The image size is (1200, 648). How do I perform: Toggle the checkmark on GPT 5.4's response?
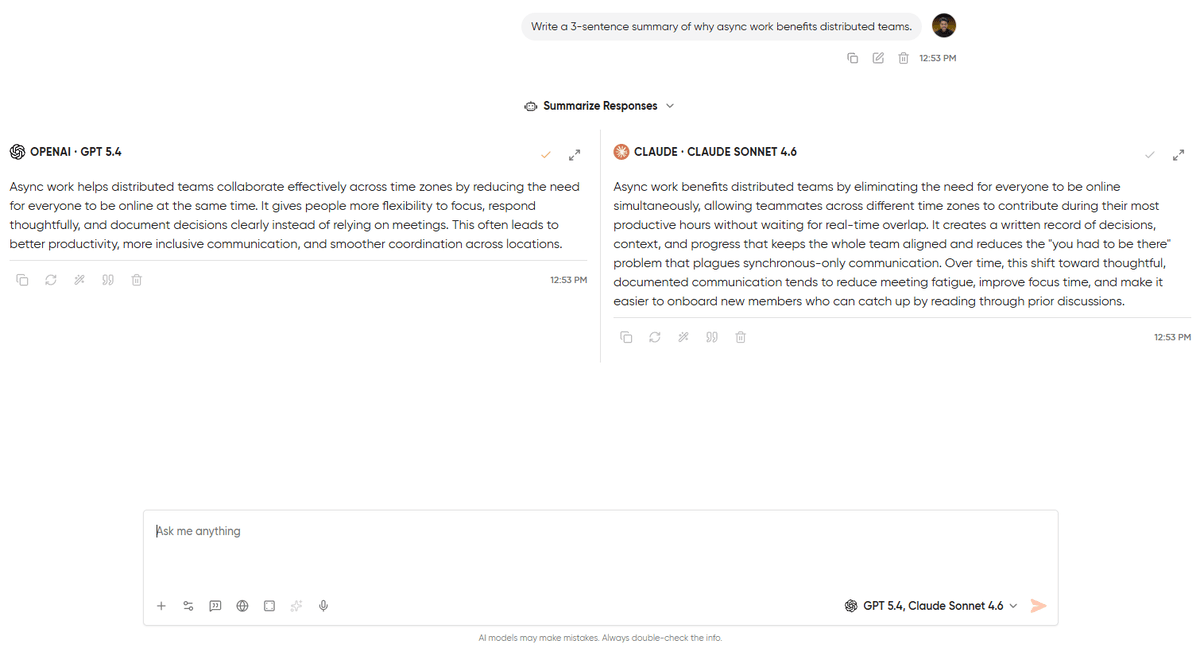tap(546, 155)
